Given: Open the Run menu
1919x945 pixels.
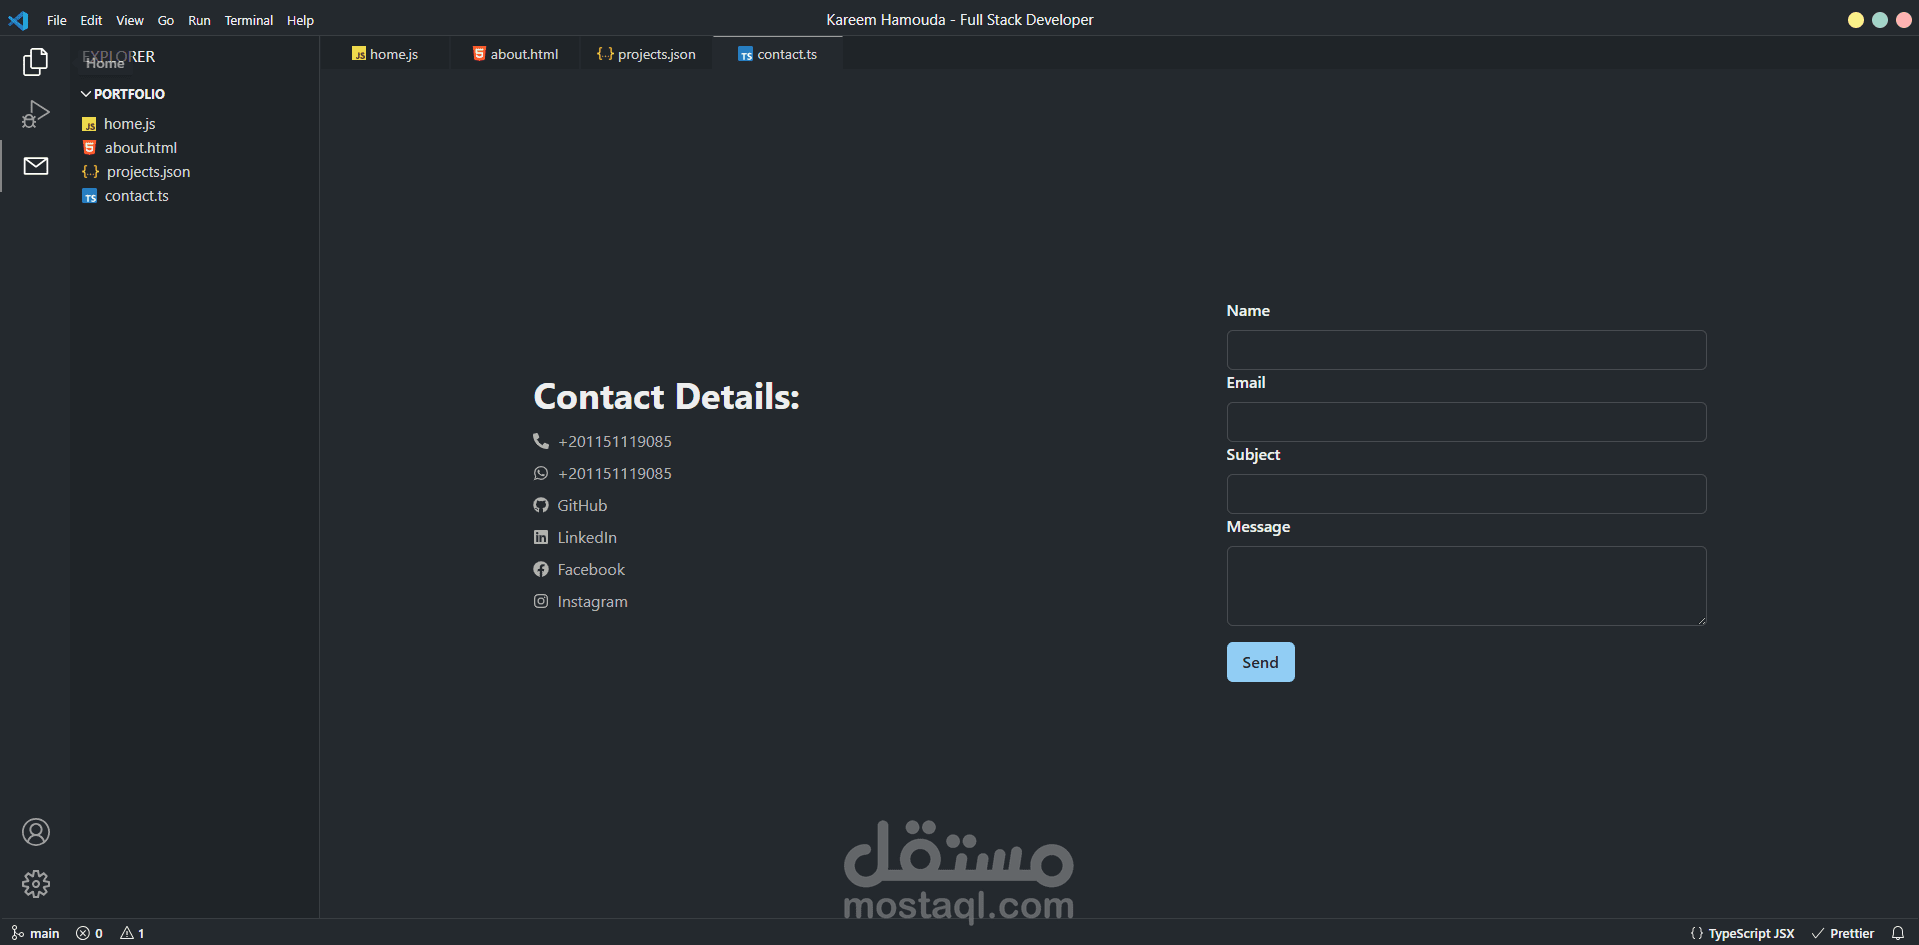Looking at the screenshot, I should click(199, 20).
